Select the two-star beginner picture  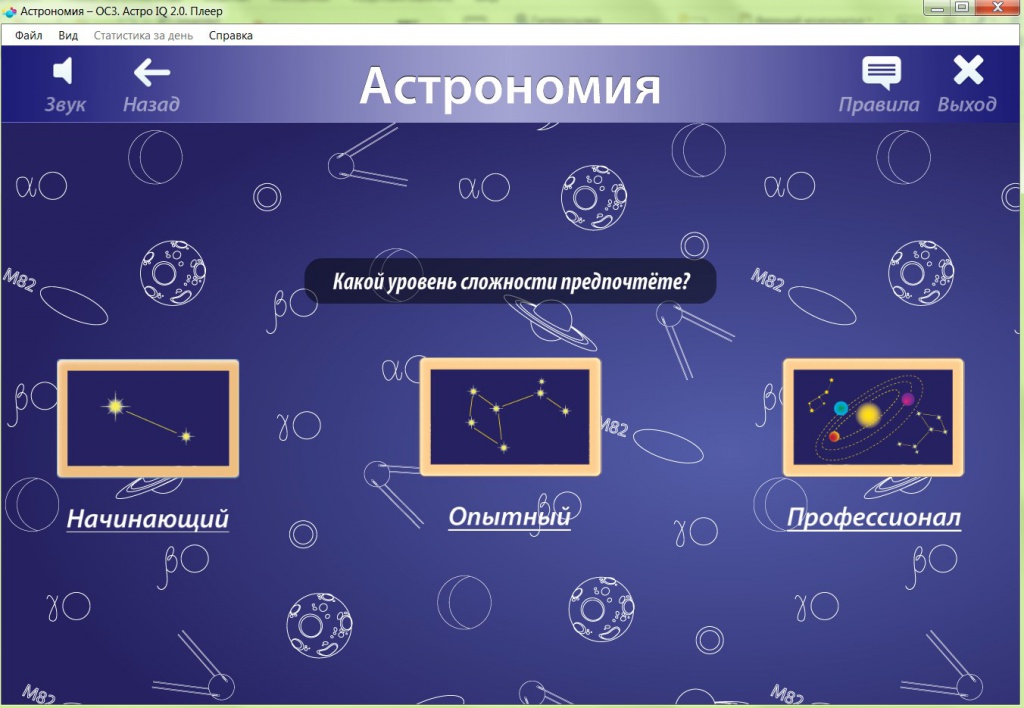(x=148, y=418)
